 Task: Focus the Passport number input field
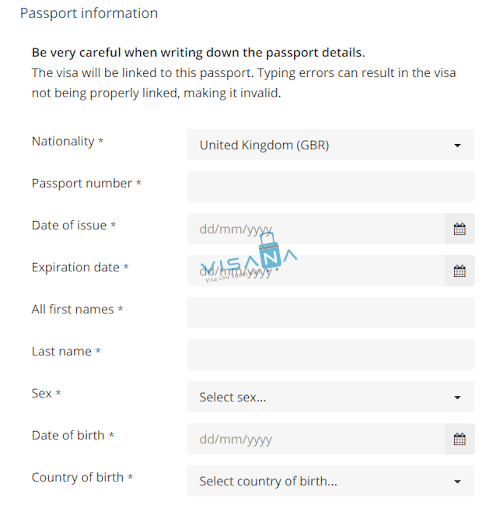[x=331, y=187]
